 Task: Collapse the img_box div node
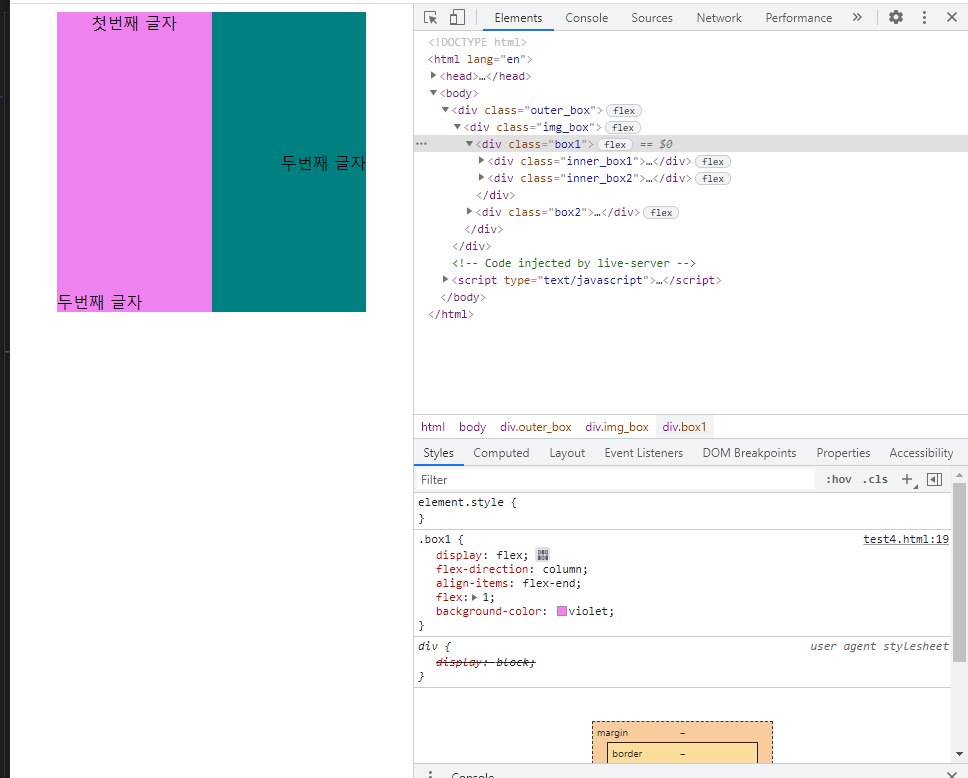click(457, 127)
